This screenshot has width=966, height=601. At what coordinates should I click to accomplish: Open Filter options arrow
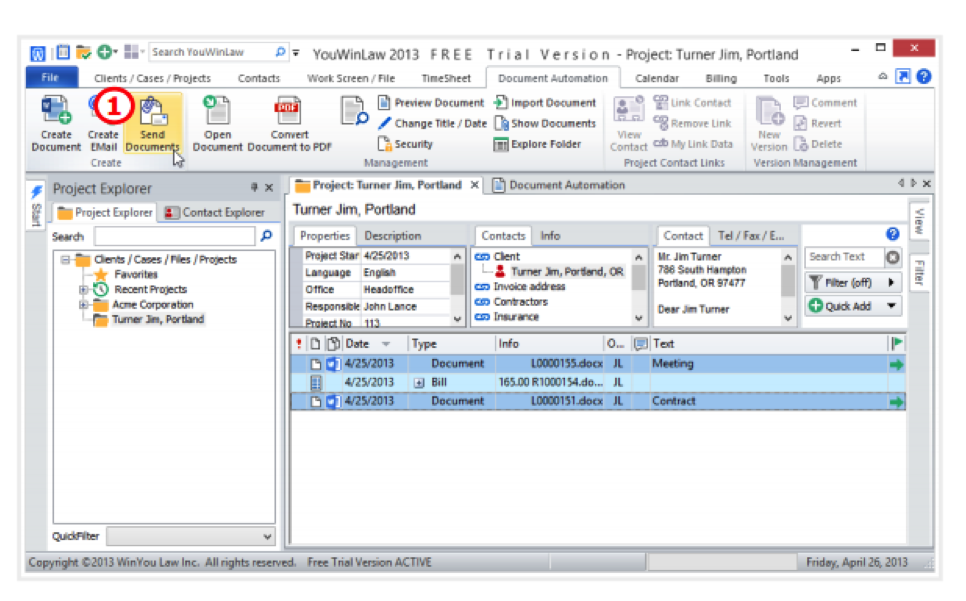891,283
